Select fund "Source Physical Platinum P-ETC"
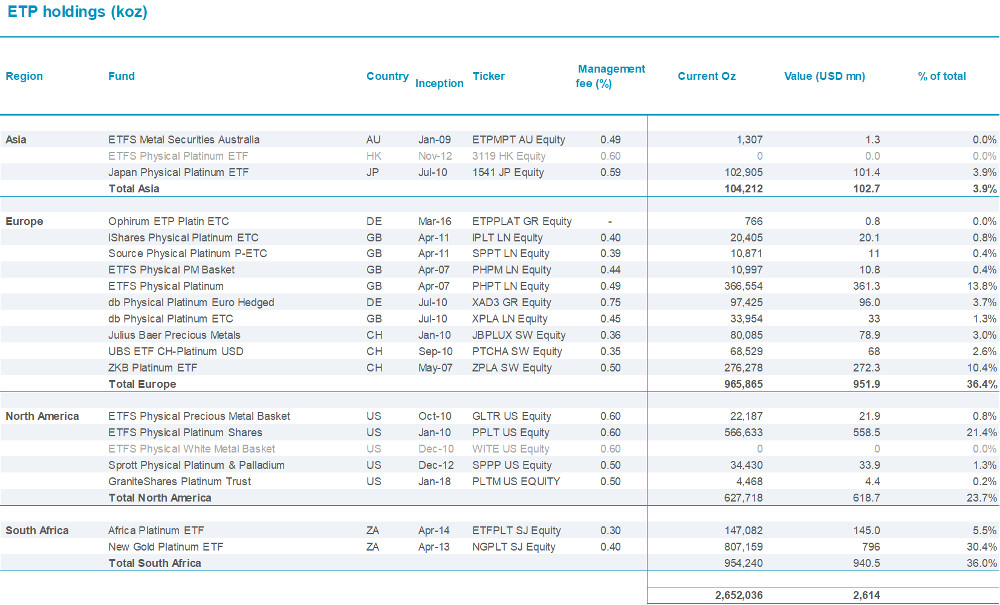This screenshot has width=1000, height=605. (x=188, y=254)
